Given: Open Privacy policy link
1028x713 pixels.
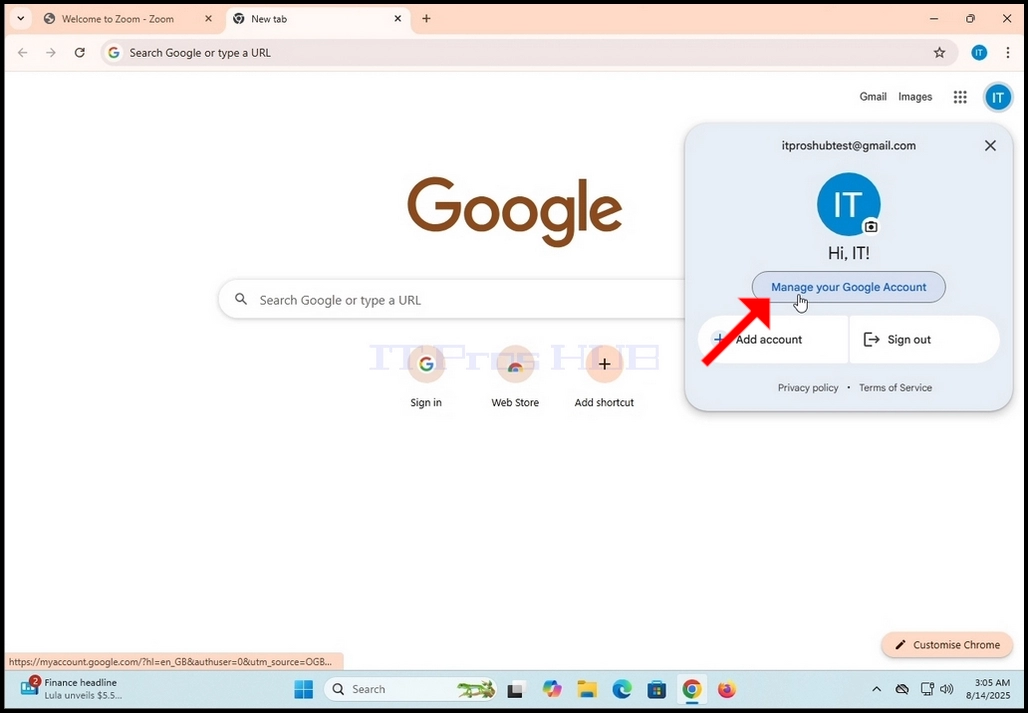Looking at the screenshot, I should (x=808, y=387).
